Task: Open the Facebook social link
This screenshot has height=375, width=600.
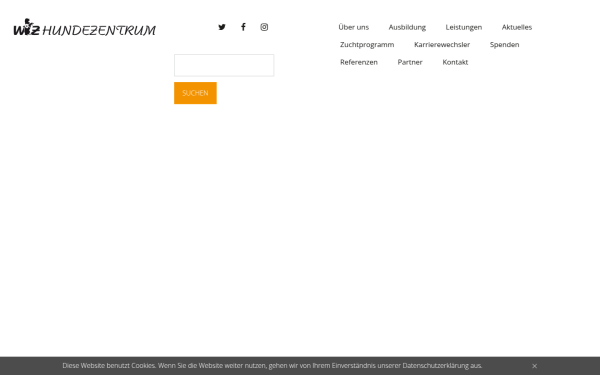Action: click(x=243, y=27)
